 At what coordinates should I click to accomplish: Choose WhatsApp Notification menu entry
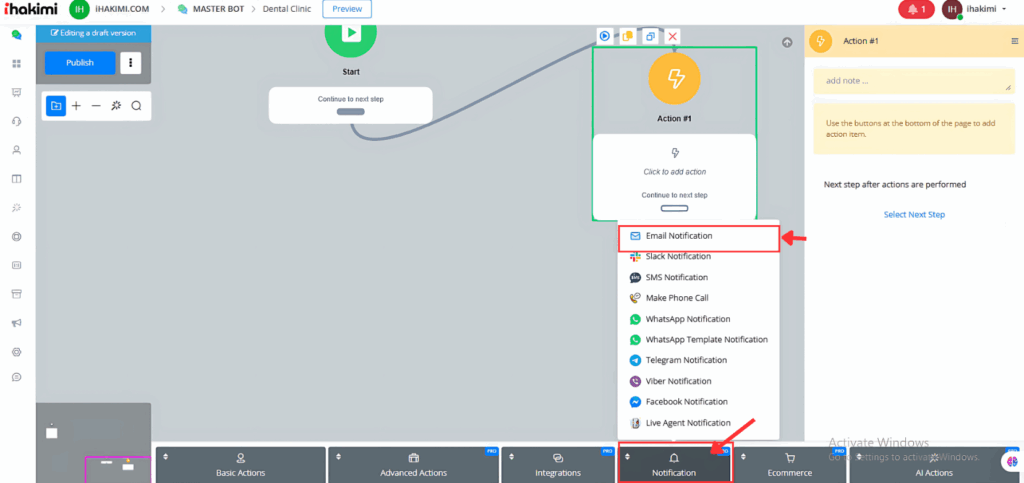pyautogui.click(x=687, y=319)
